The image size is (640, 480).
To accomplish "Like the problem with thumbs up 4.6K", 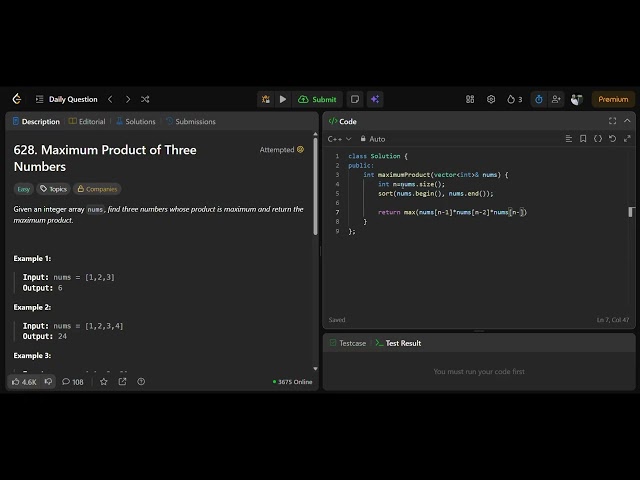I will [24, 382].
